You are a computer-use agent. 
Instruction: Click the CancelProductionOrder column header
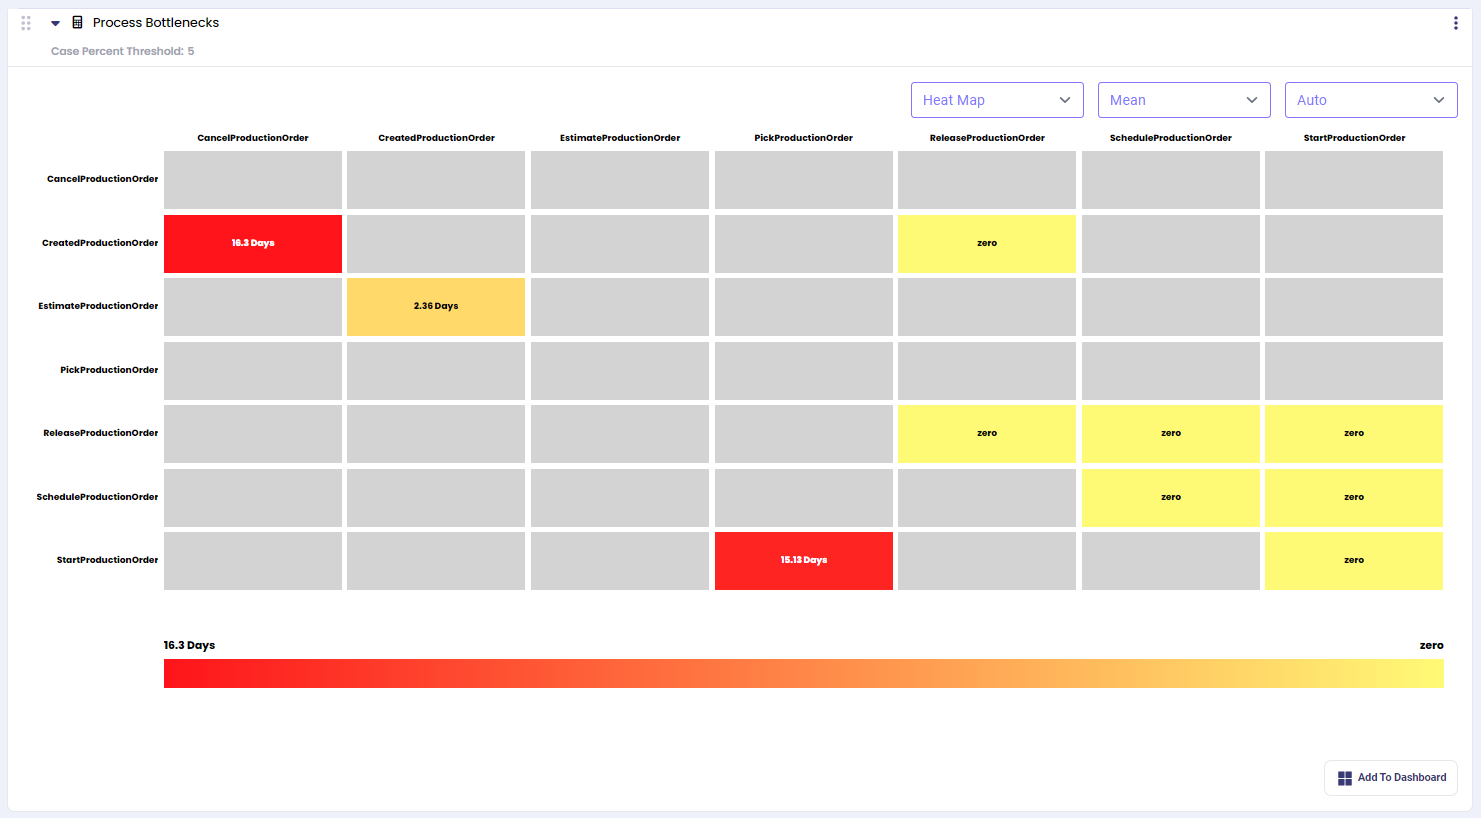[x=253, y=138]
